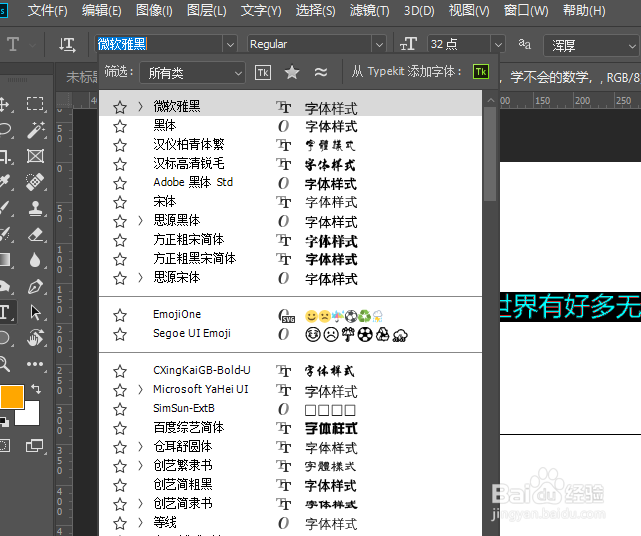
Task: Click the font list scrollbar thumb
Action: pyautogui.click(x=490, y=154)
